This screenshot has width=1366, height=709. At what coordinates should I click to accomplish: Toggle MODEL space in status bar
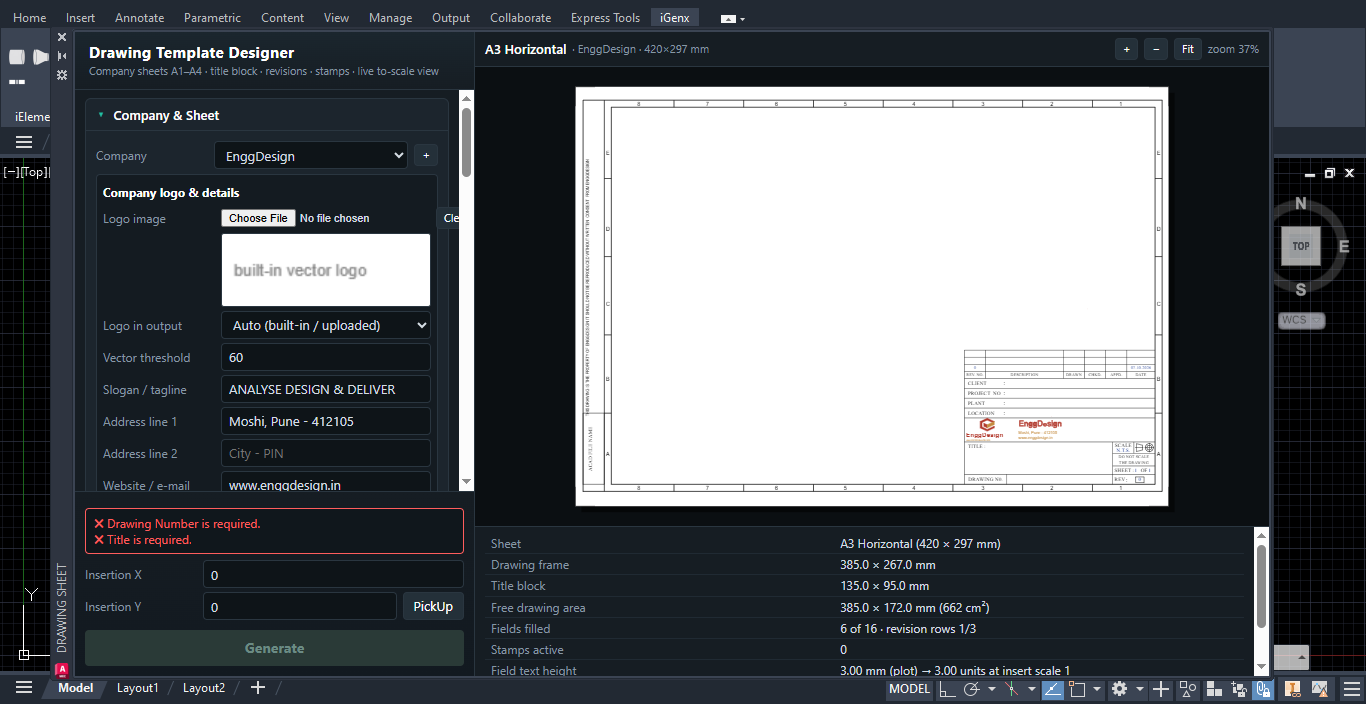click(910, 689)
